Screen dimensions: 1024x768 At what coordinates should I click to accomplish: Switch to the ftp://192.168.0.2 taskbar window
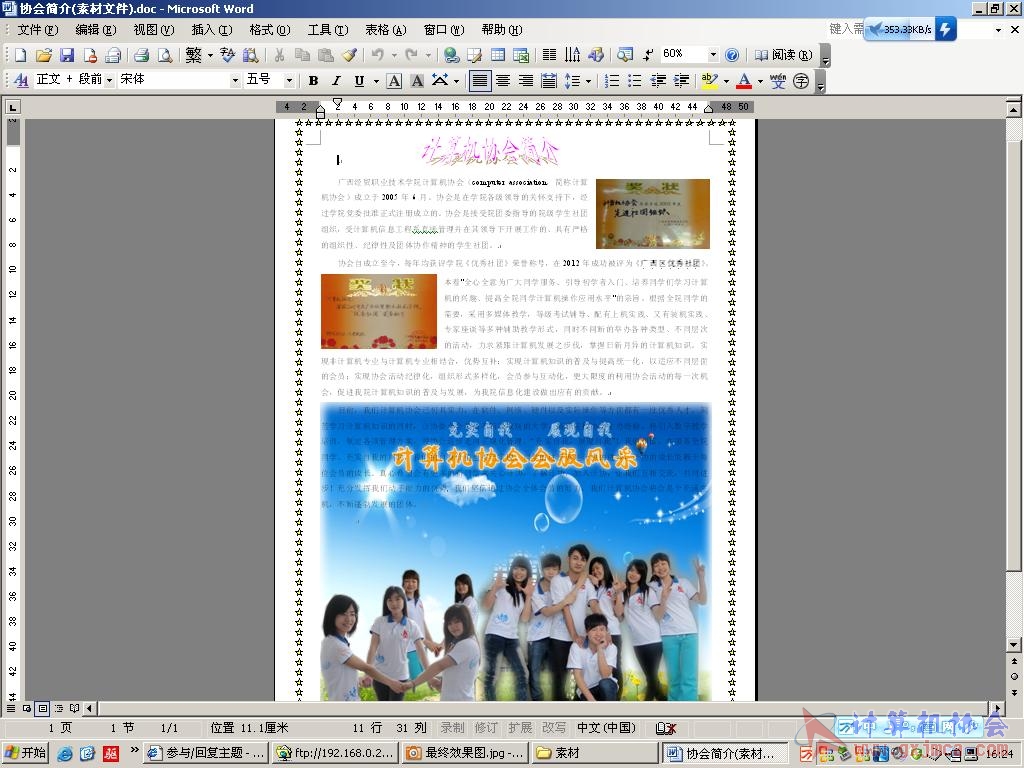coord(336,753)
